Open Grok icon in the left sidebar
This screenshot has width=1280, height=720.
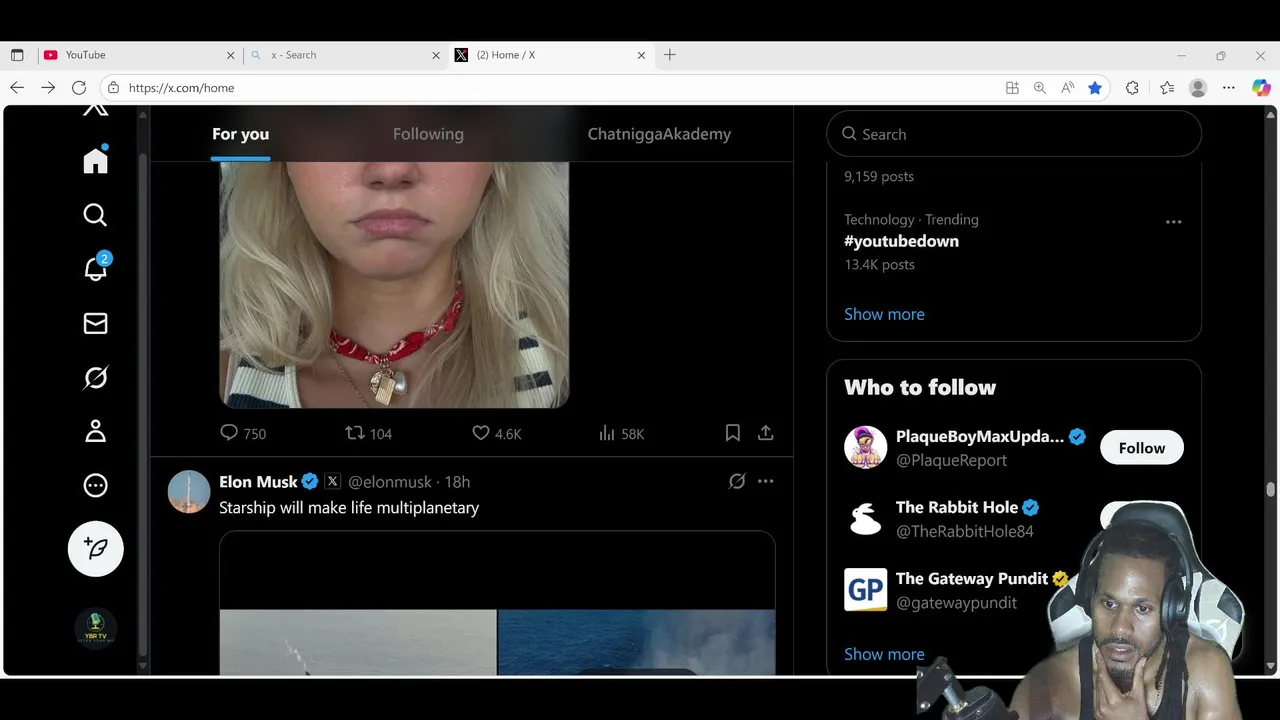click(95, 377)
